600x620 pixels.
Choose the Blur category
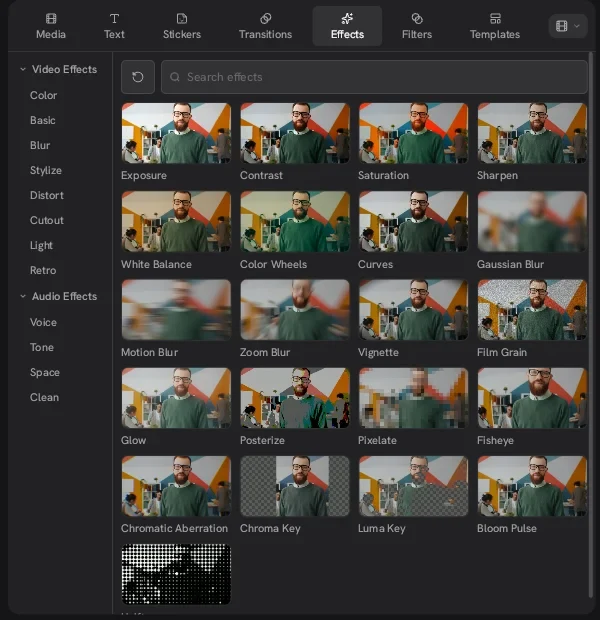click(40, 145)
